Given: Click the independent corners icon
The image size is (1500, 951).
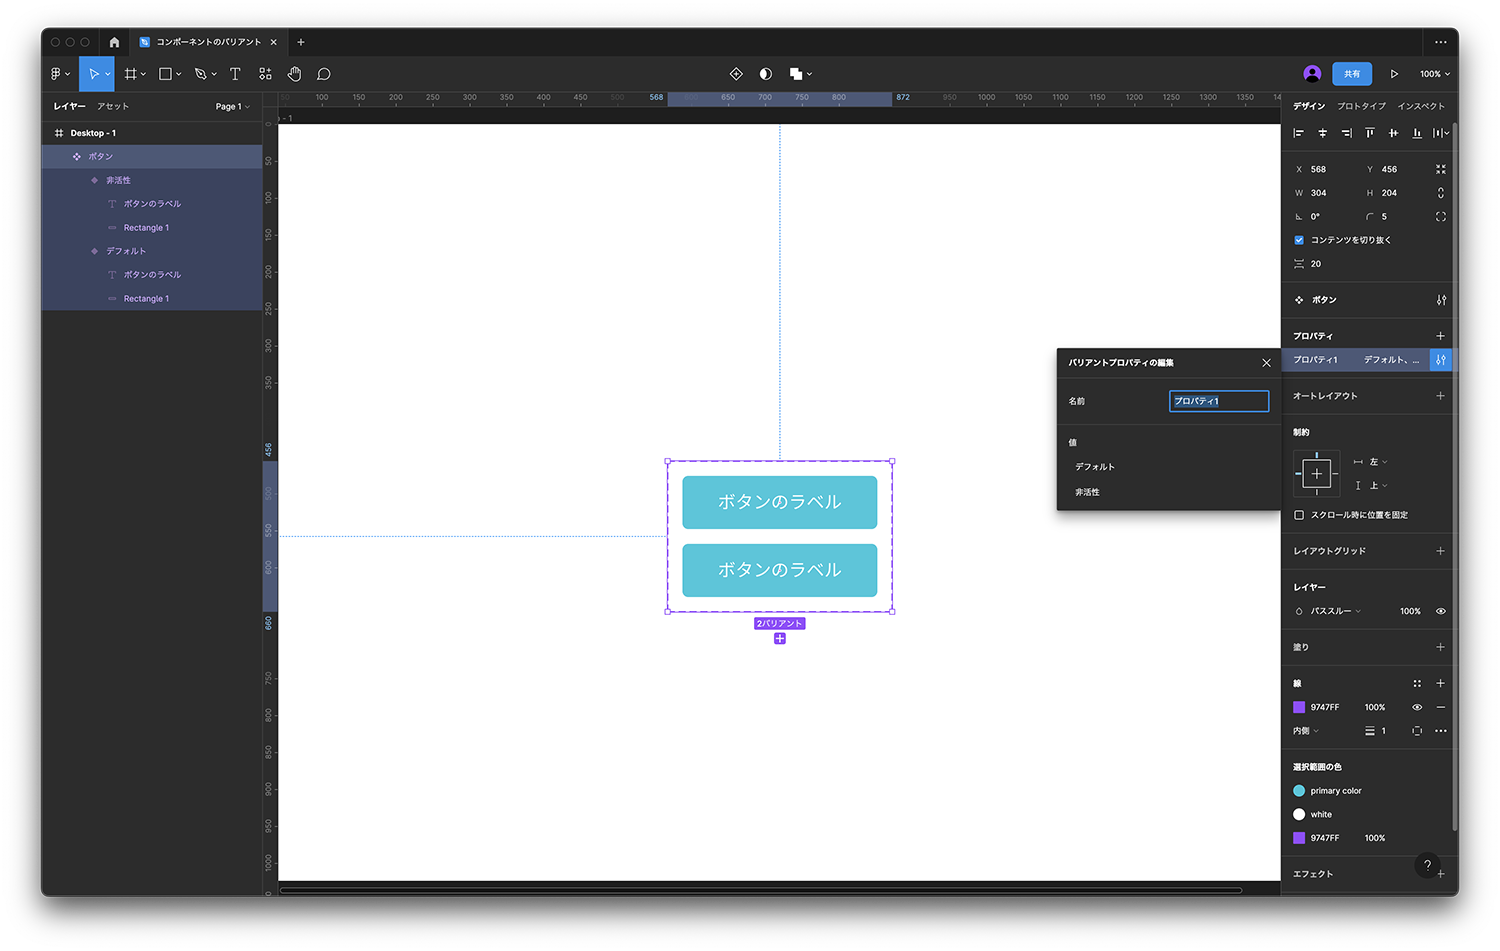Looking at the screenshot, I should tap(1441, 217).
